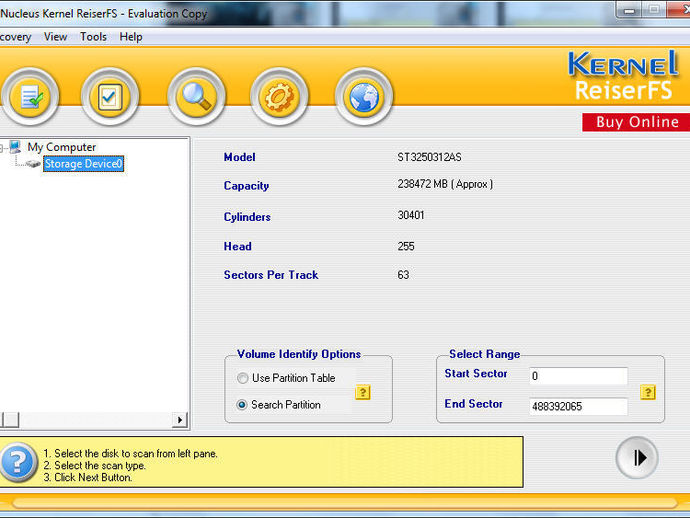Click the Start Sector input field
This screenshot has width=690, height=518.
pyautogui.click(x=578, y=376)
